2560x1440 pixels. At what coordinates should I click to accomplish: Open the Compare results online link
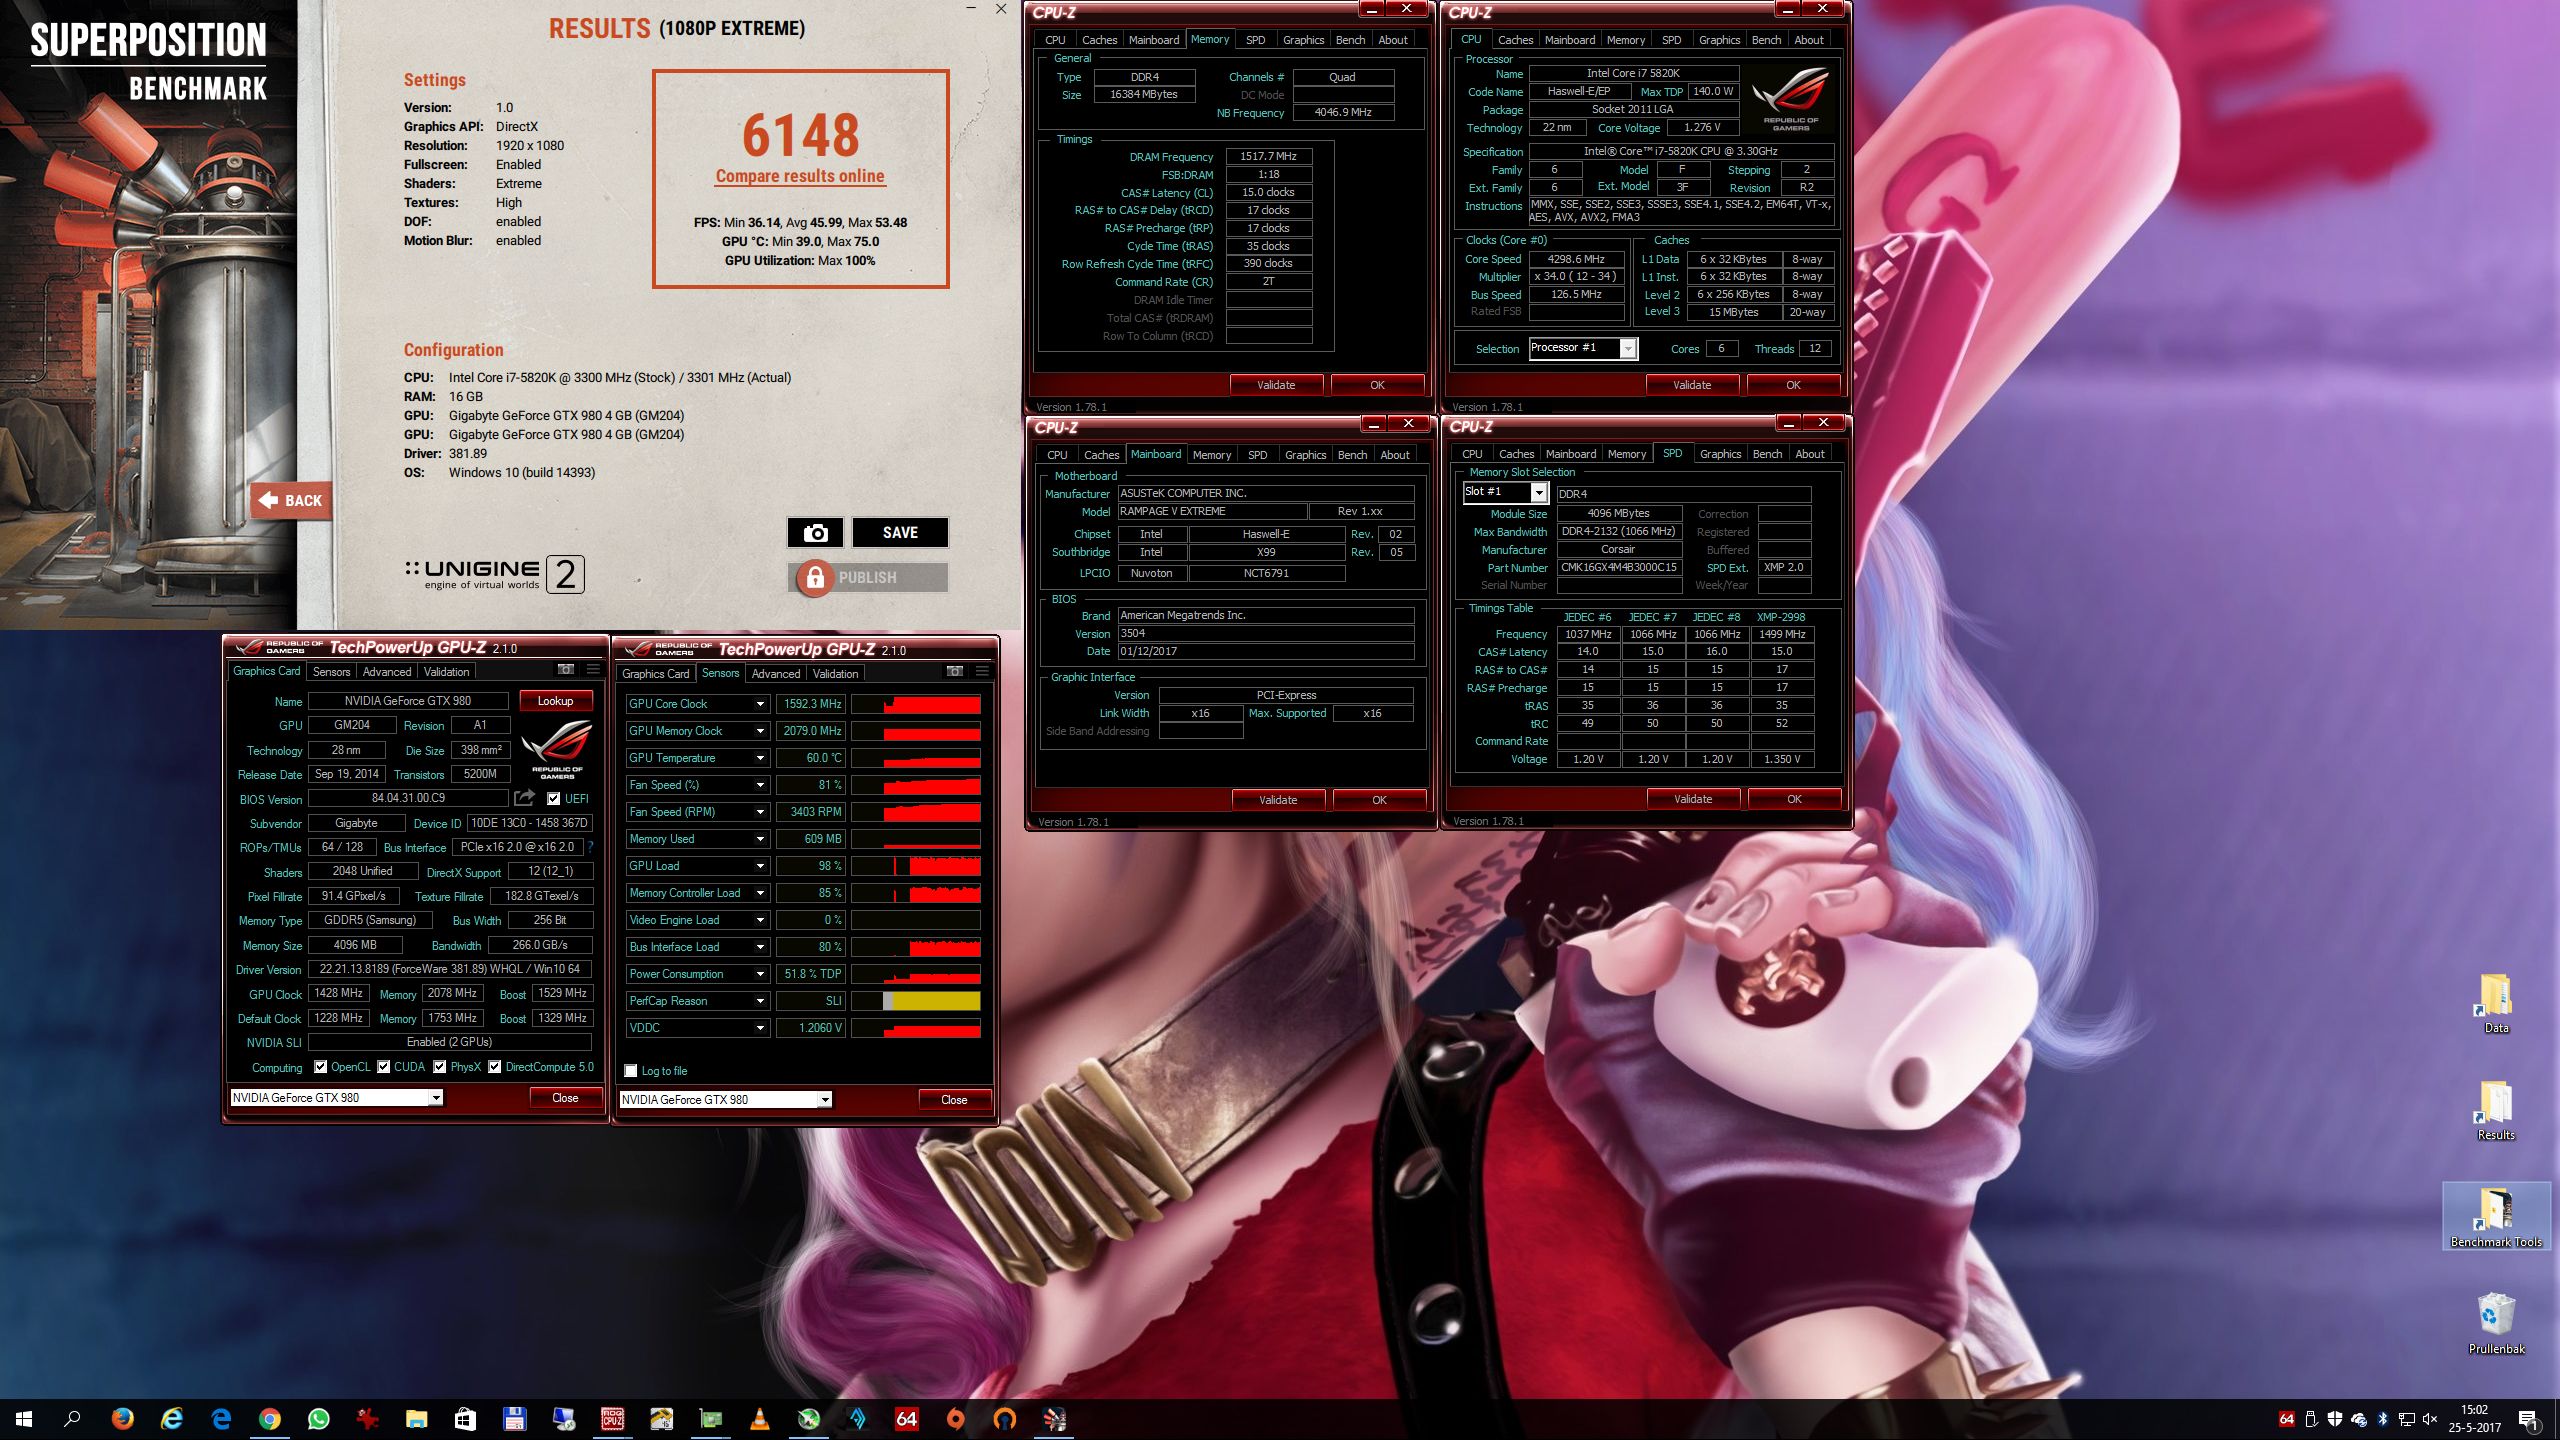click(800, 176)
